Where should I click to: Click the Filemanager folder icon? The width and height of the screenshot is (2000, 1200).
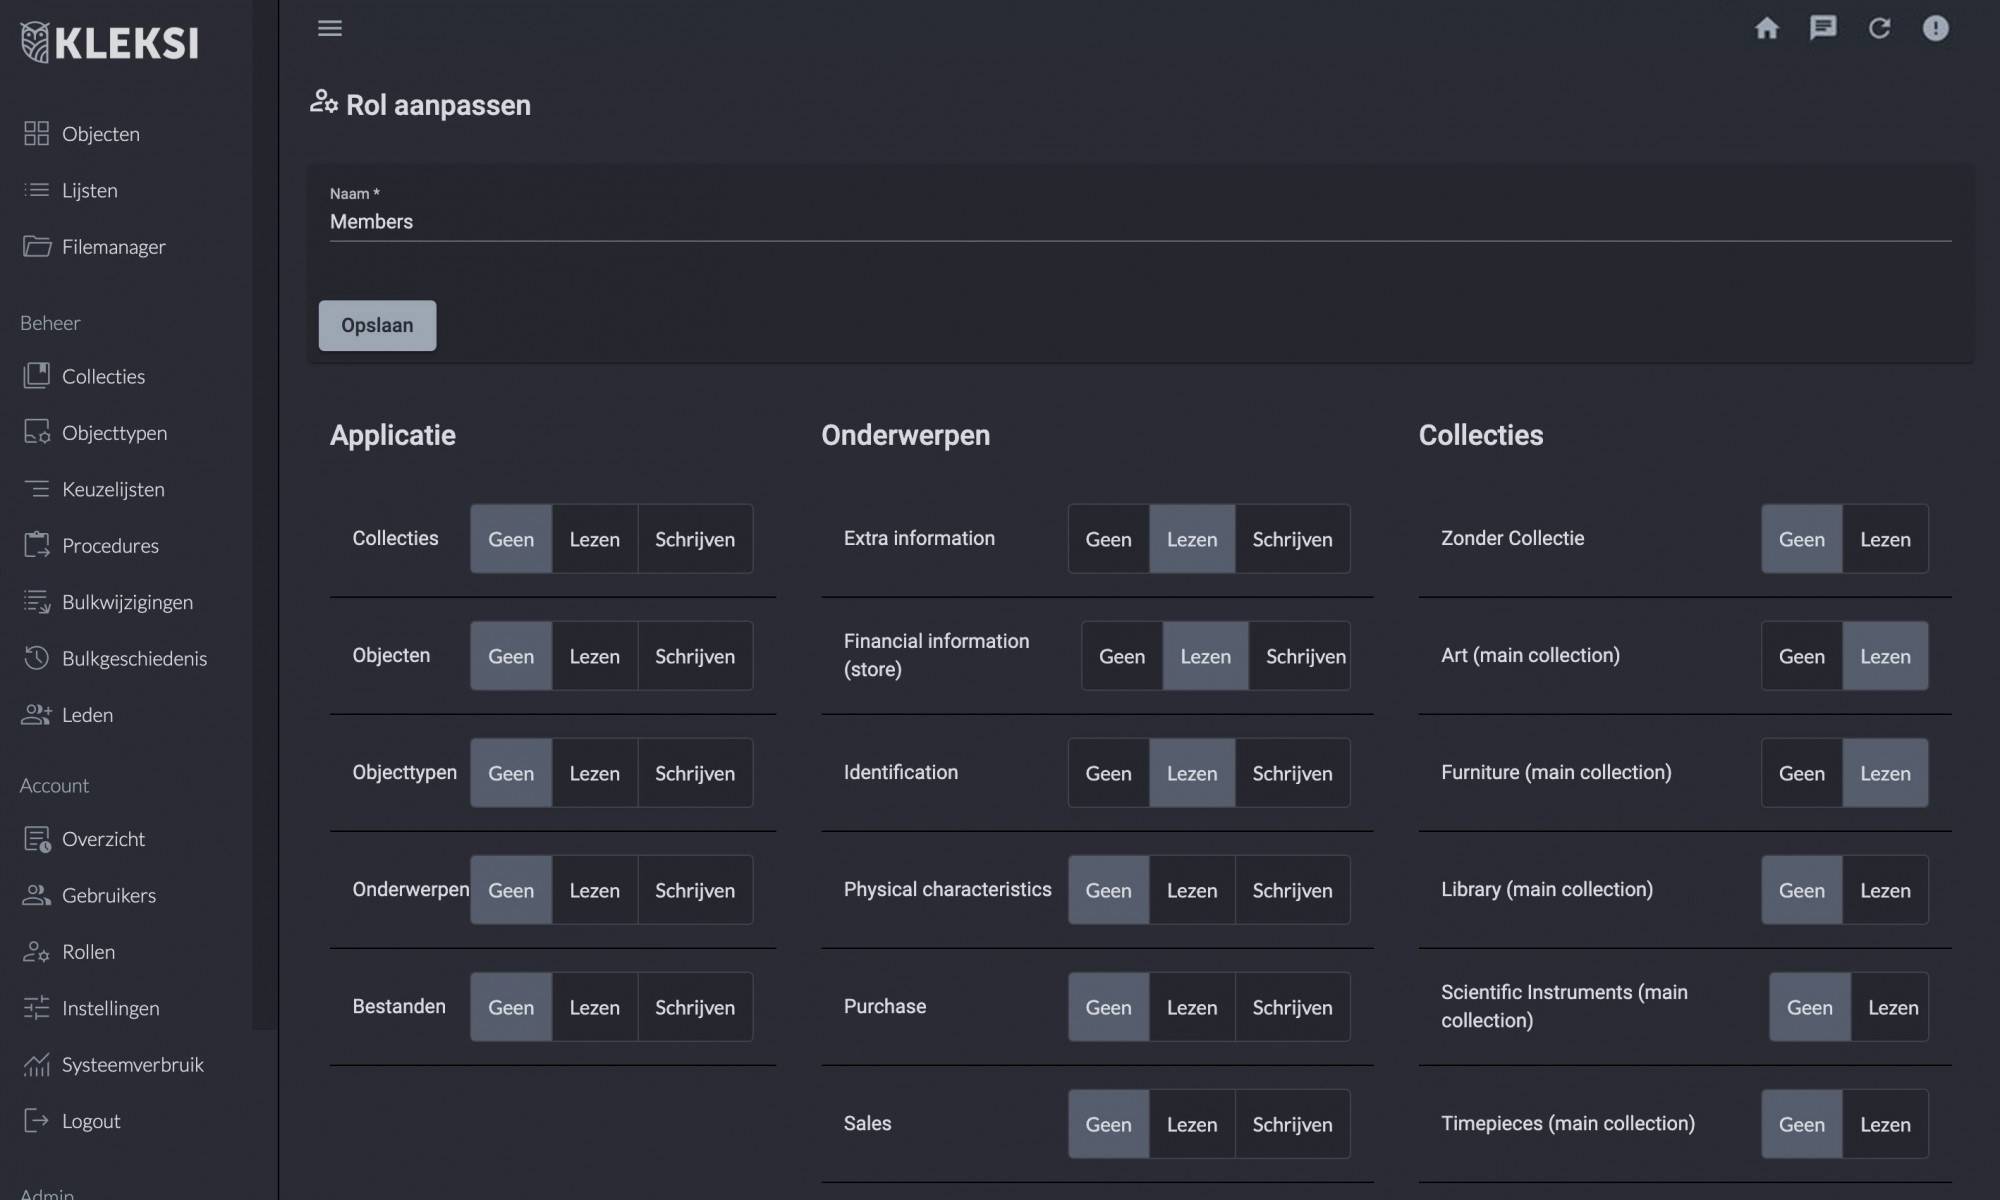coord(37,246)
